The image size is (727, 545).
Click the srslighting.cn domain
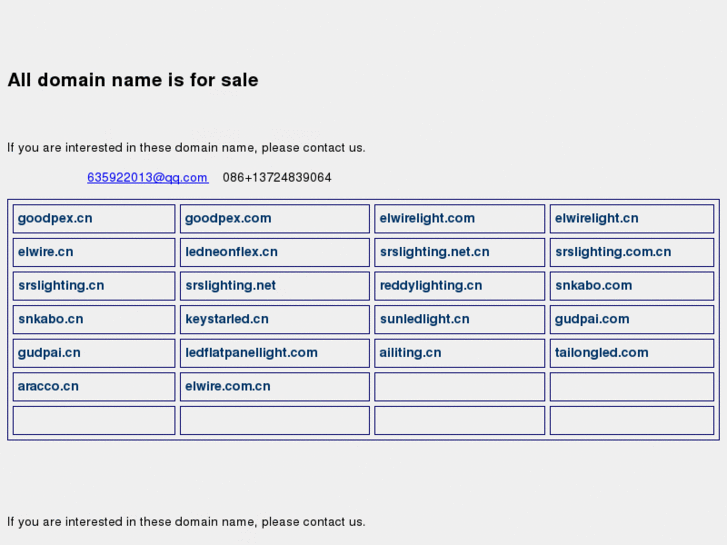[61, 286]
